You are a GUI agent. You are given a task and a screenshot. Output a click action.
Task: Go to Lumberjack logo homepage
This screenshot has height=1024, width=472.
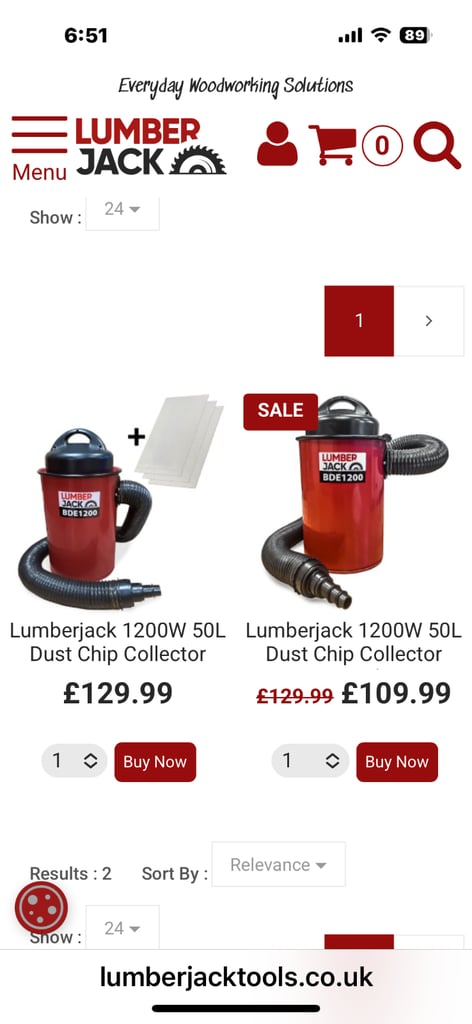[151, 146]
